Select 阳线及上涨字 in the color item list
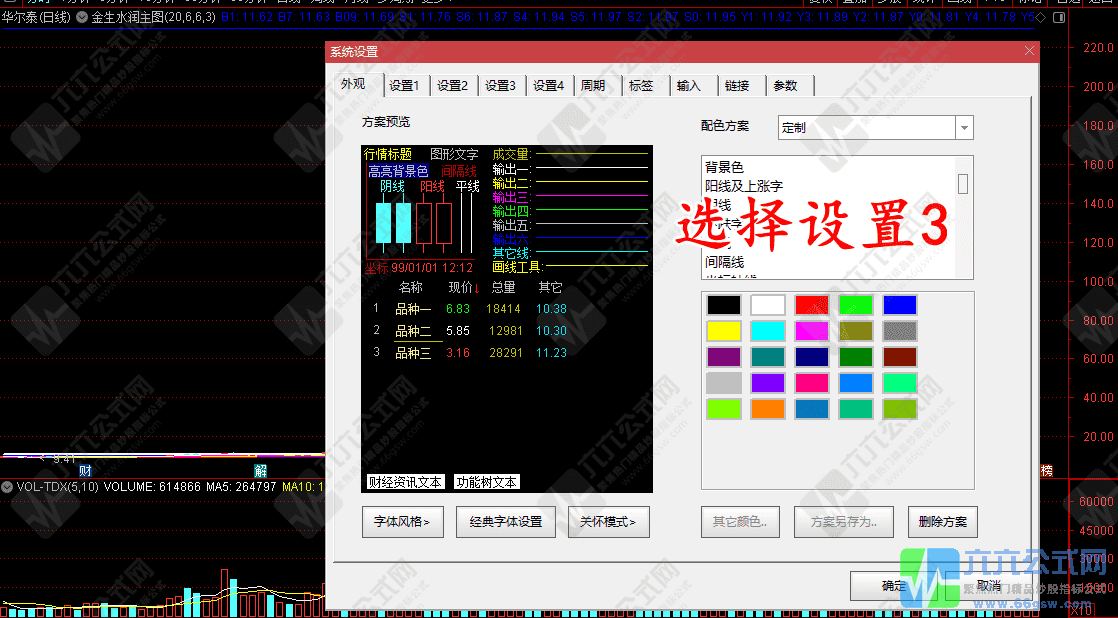The image size is (1118, 618). click(745, 183)
